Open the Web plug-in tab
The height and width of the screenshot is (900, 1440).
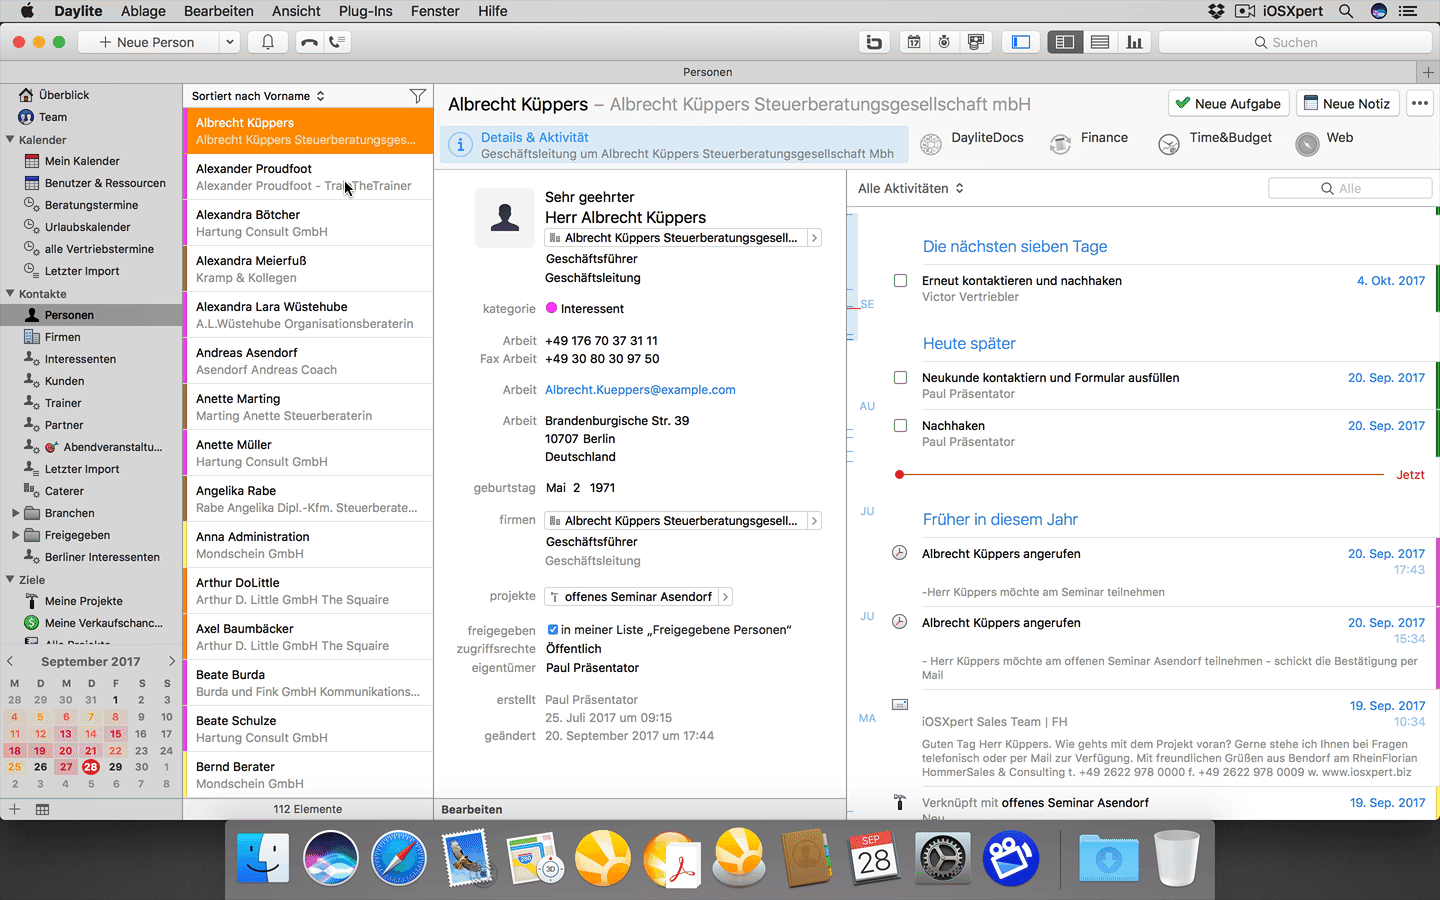tap(1324, 144)
